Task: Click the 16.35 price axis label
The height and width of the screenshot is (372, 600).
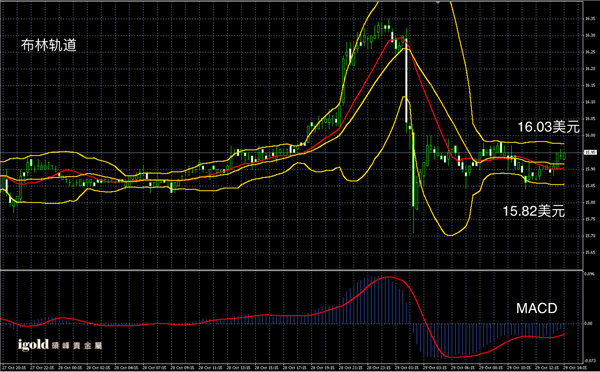Action: (x=590, y=18)
